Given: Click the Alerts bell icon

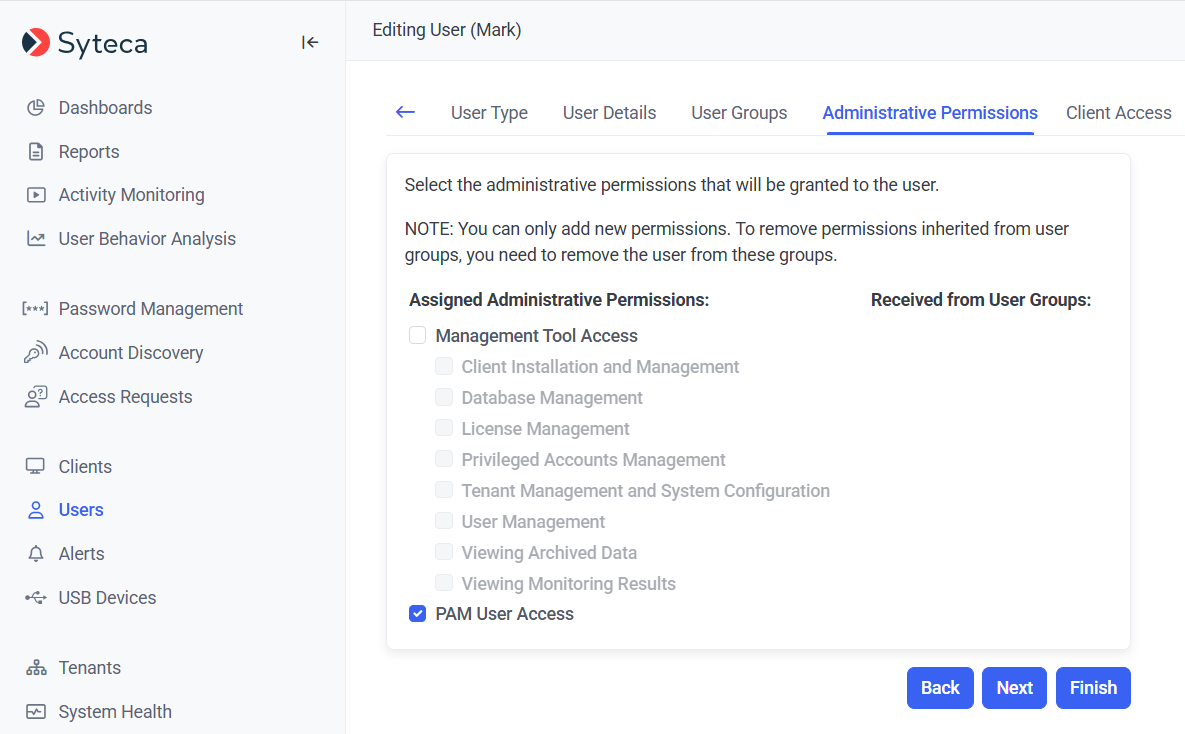Looking at the screenshot, I should (x=36, y=554).
